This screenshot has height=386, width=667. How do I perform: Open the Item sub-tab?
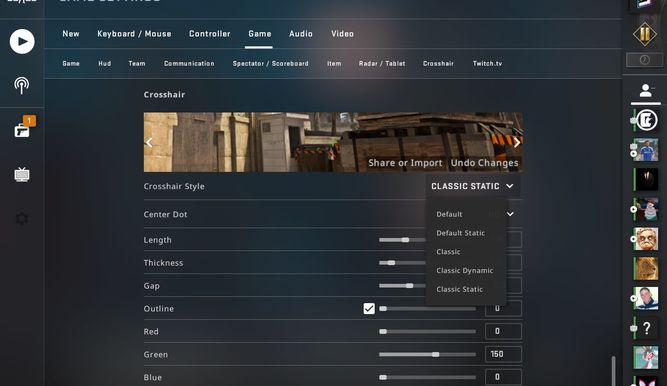click(334, 63)
